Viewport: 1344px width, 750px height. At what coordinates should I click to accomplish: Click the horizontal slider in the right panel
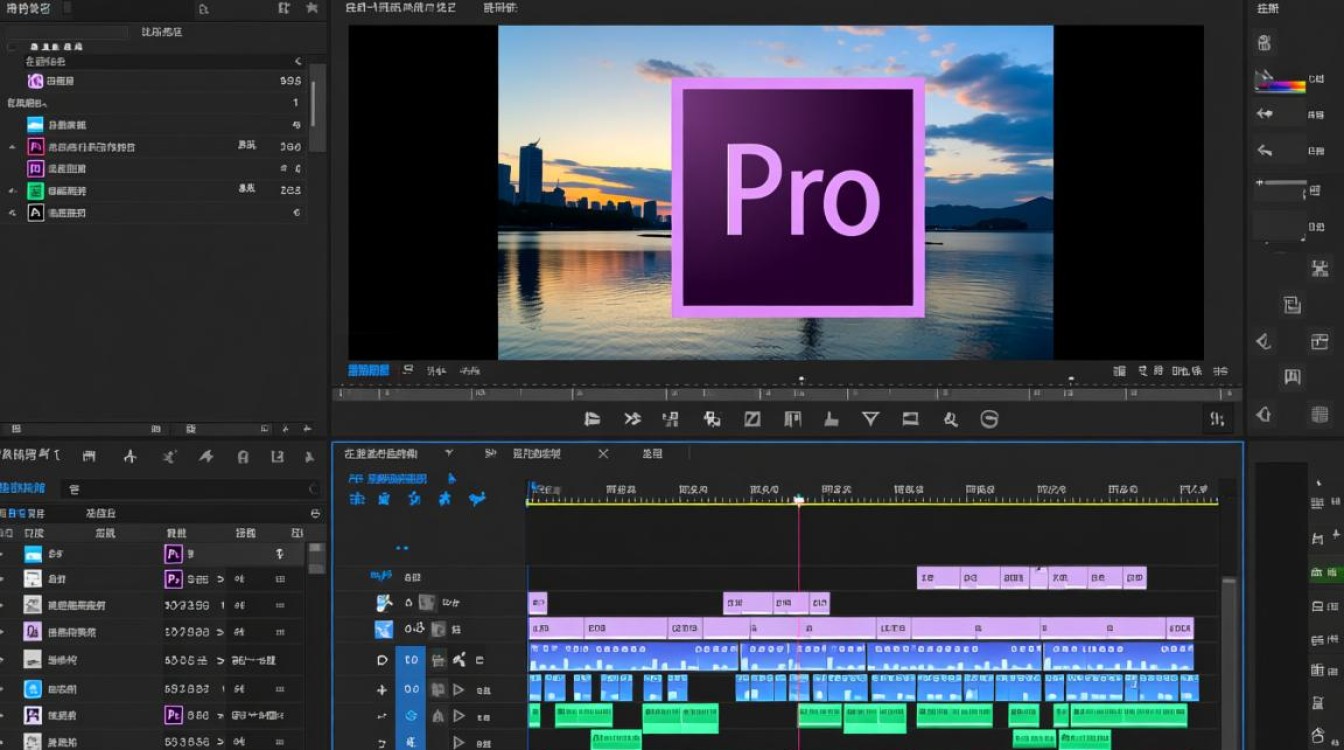[x=1281, y=183]
